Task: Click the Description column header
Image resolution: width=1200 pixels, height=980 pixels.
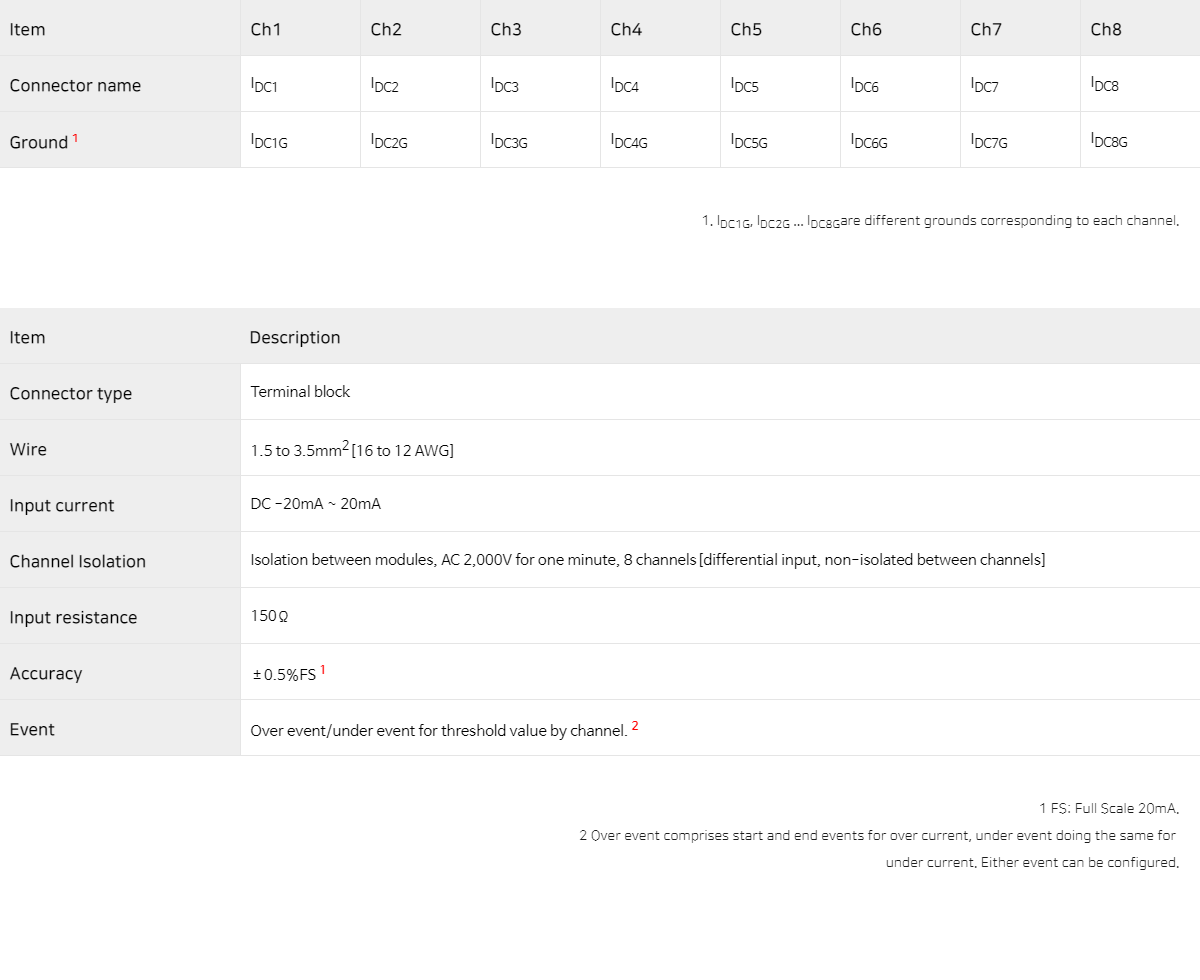Action: click(295, 337)
